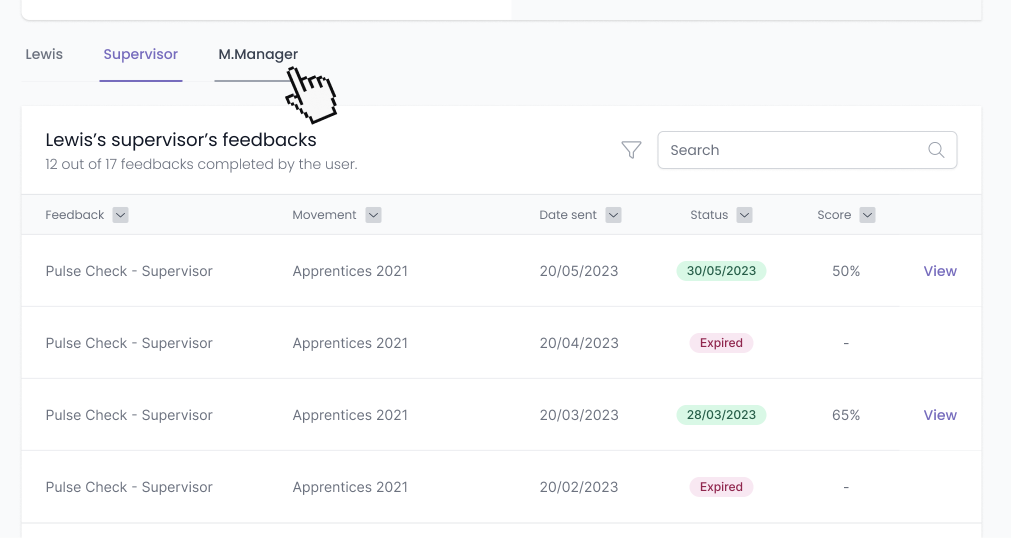Screen dimensions: 1011x538
Task: Select the Supervisor tab
Action: click(x=141, y=54)
